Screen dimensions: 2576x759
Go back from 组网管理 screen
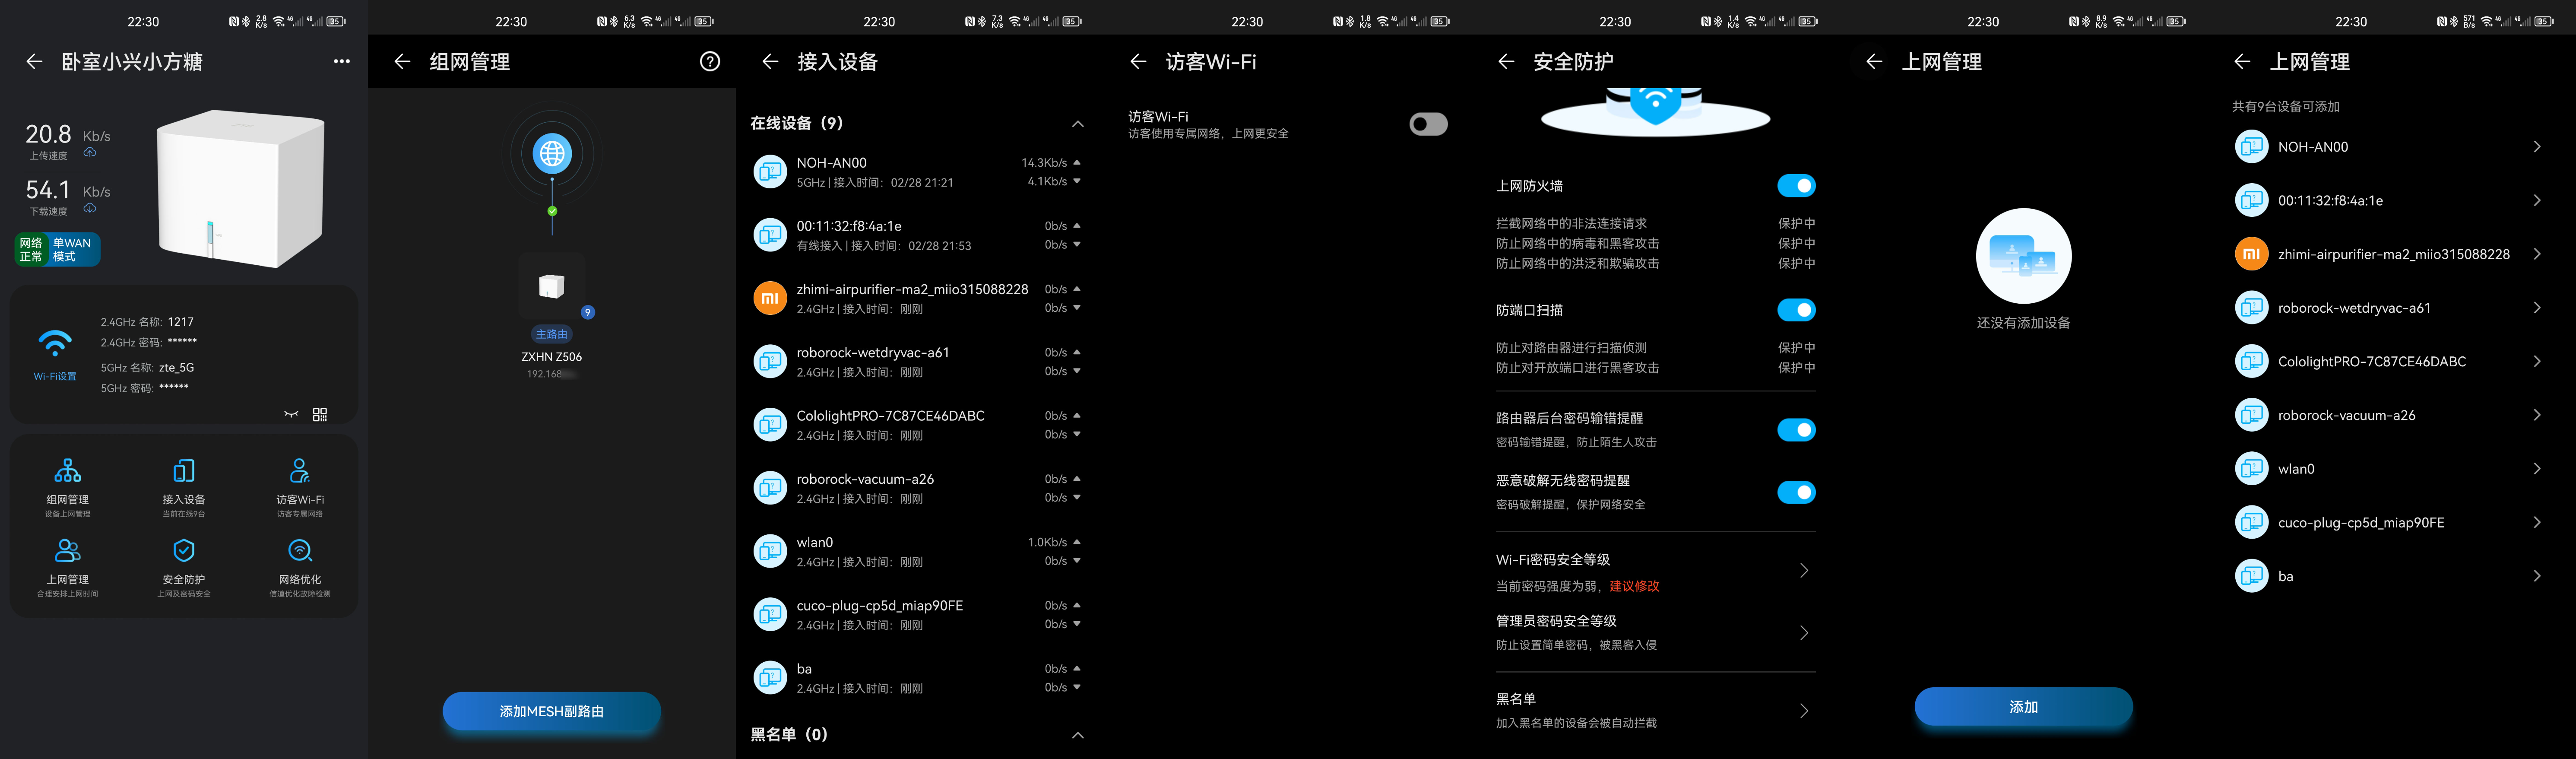[x=402, y=62]
